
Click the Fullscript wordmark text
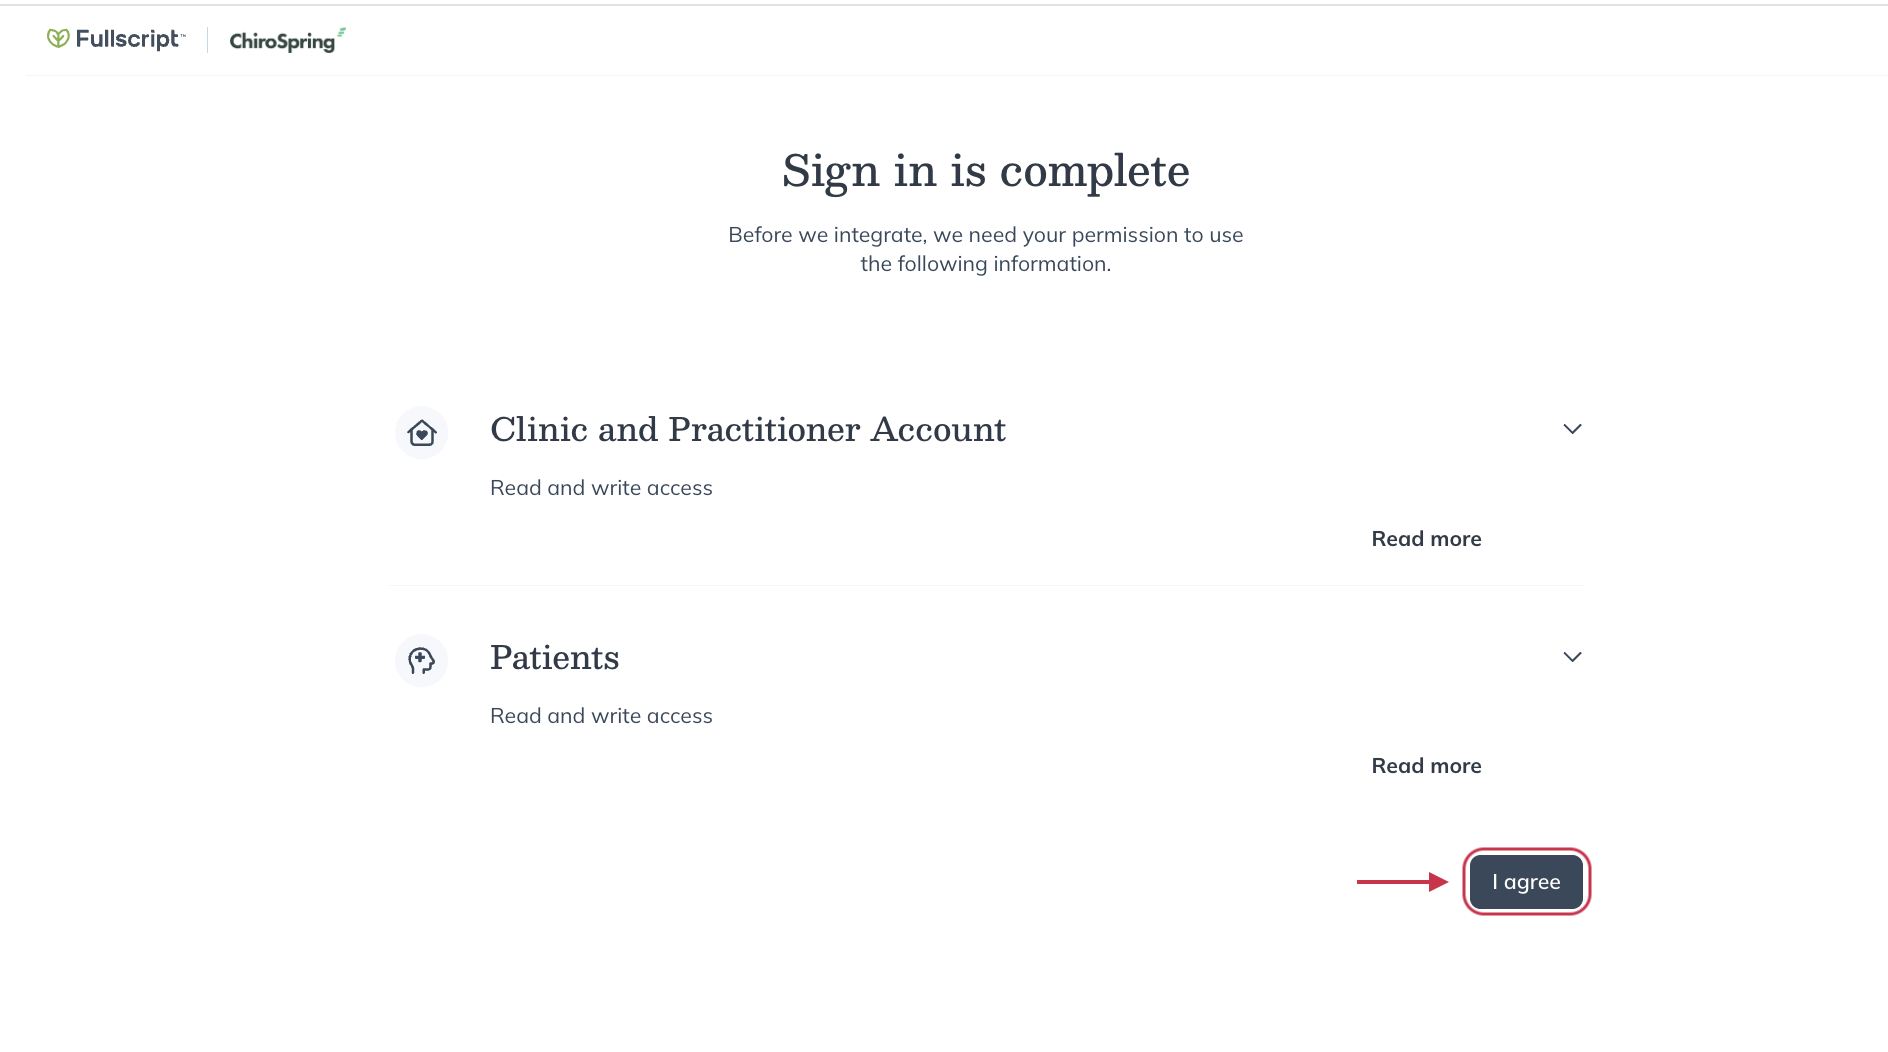(128, 39)
